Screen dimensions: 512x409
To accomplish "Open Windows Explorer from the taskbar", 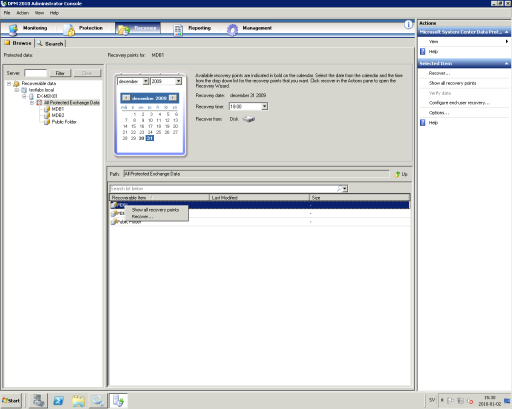I will [x=78, y=401].
